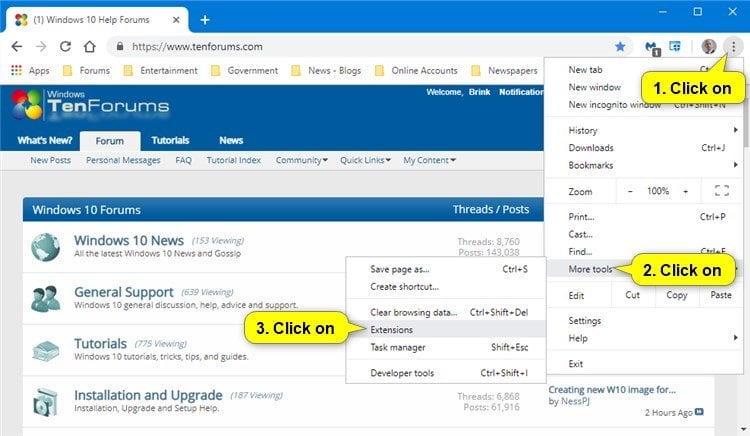The width and height of the screenshot is (750, 436).
Task: Click the browser Back arrow
Action: (x=17, y=46)
